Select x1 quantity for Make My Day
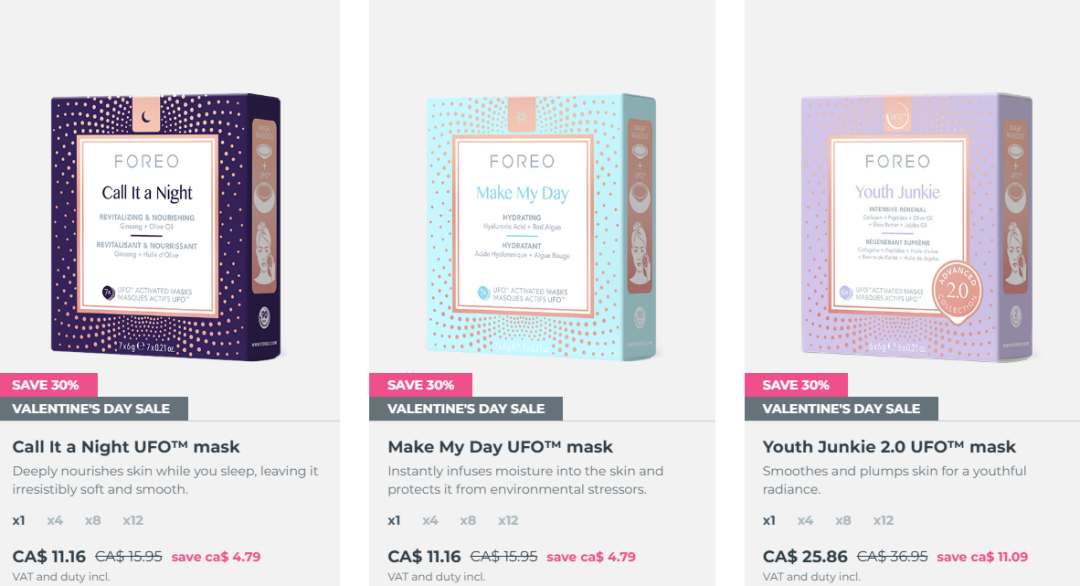The height and width of the screenshot is (586, 1080). pyautogui.click(x=394, y=521)
